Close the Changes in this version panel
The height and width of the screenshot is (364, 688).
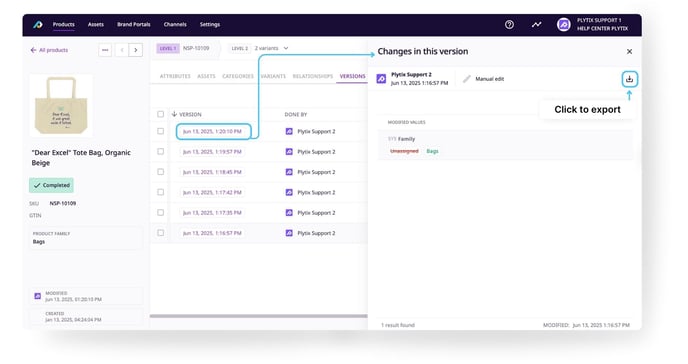pos(629,52)
